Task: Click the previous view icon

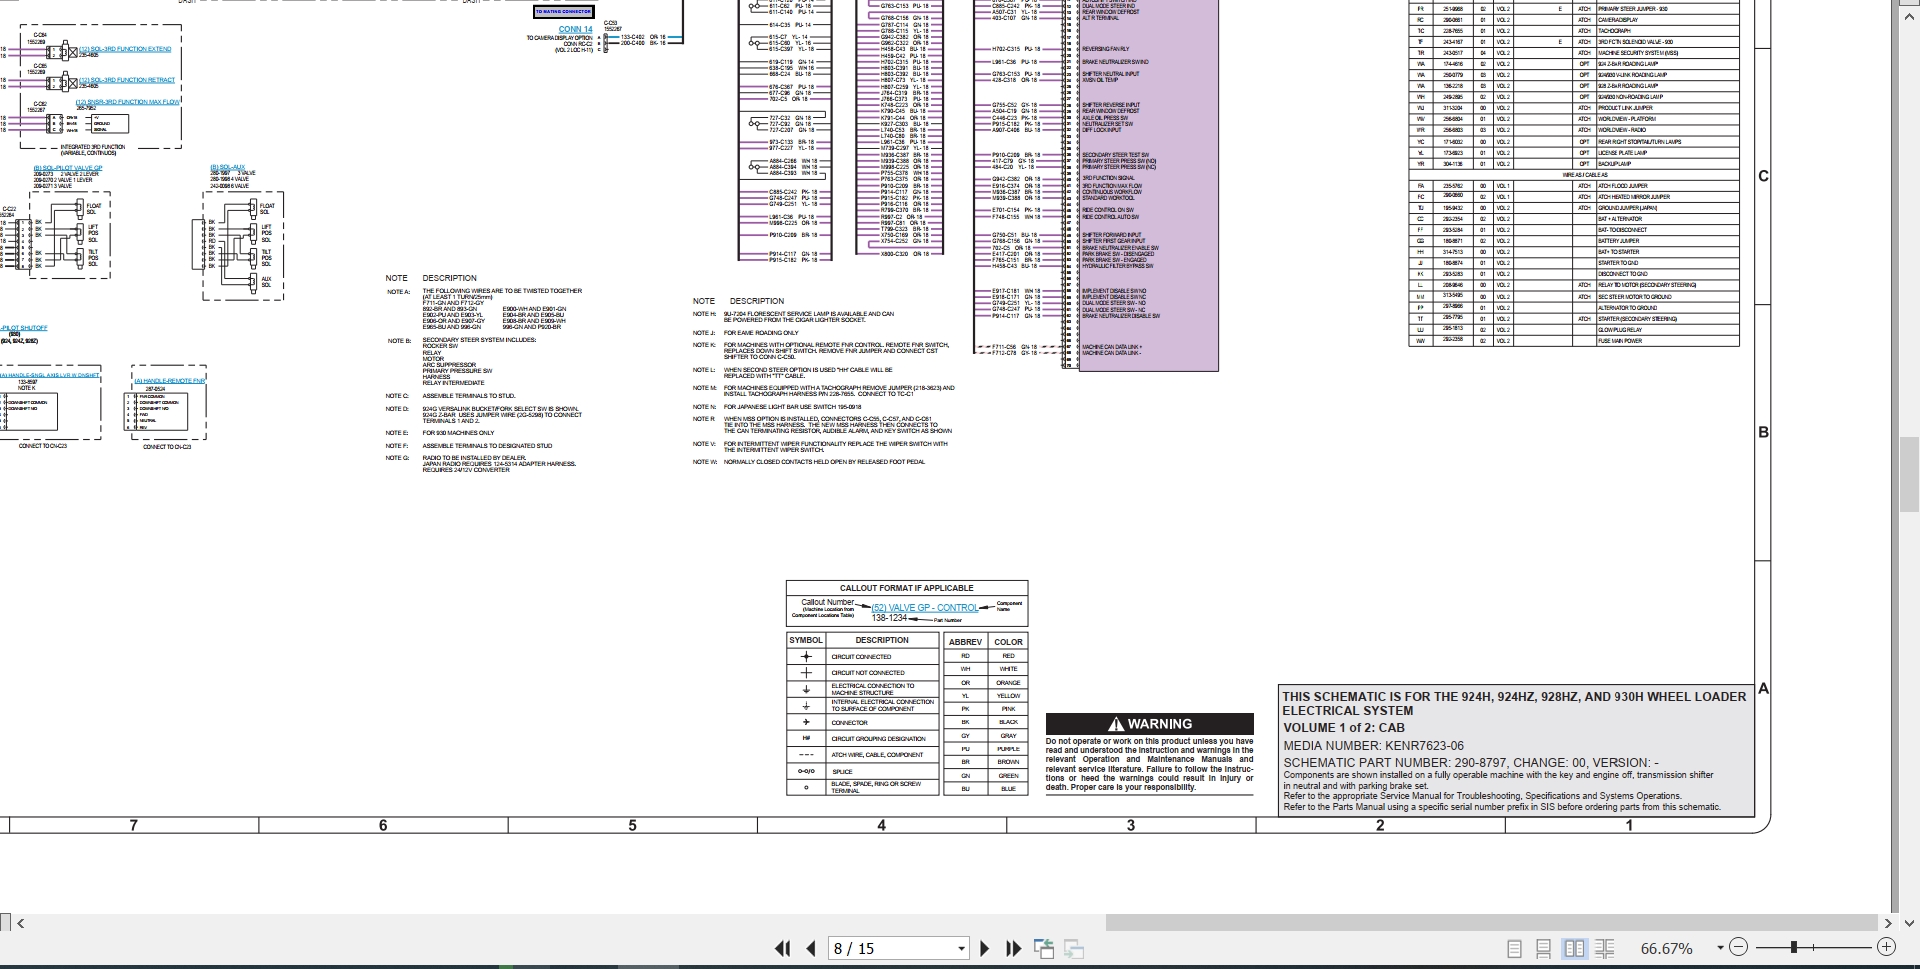Action: (1043, 948)
